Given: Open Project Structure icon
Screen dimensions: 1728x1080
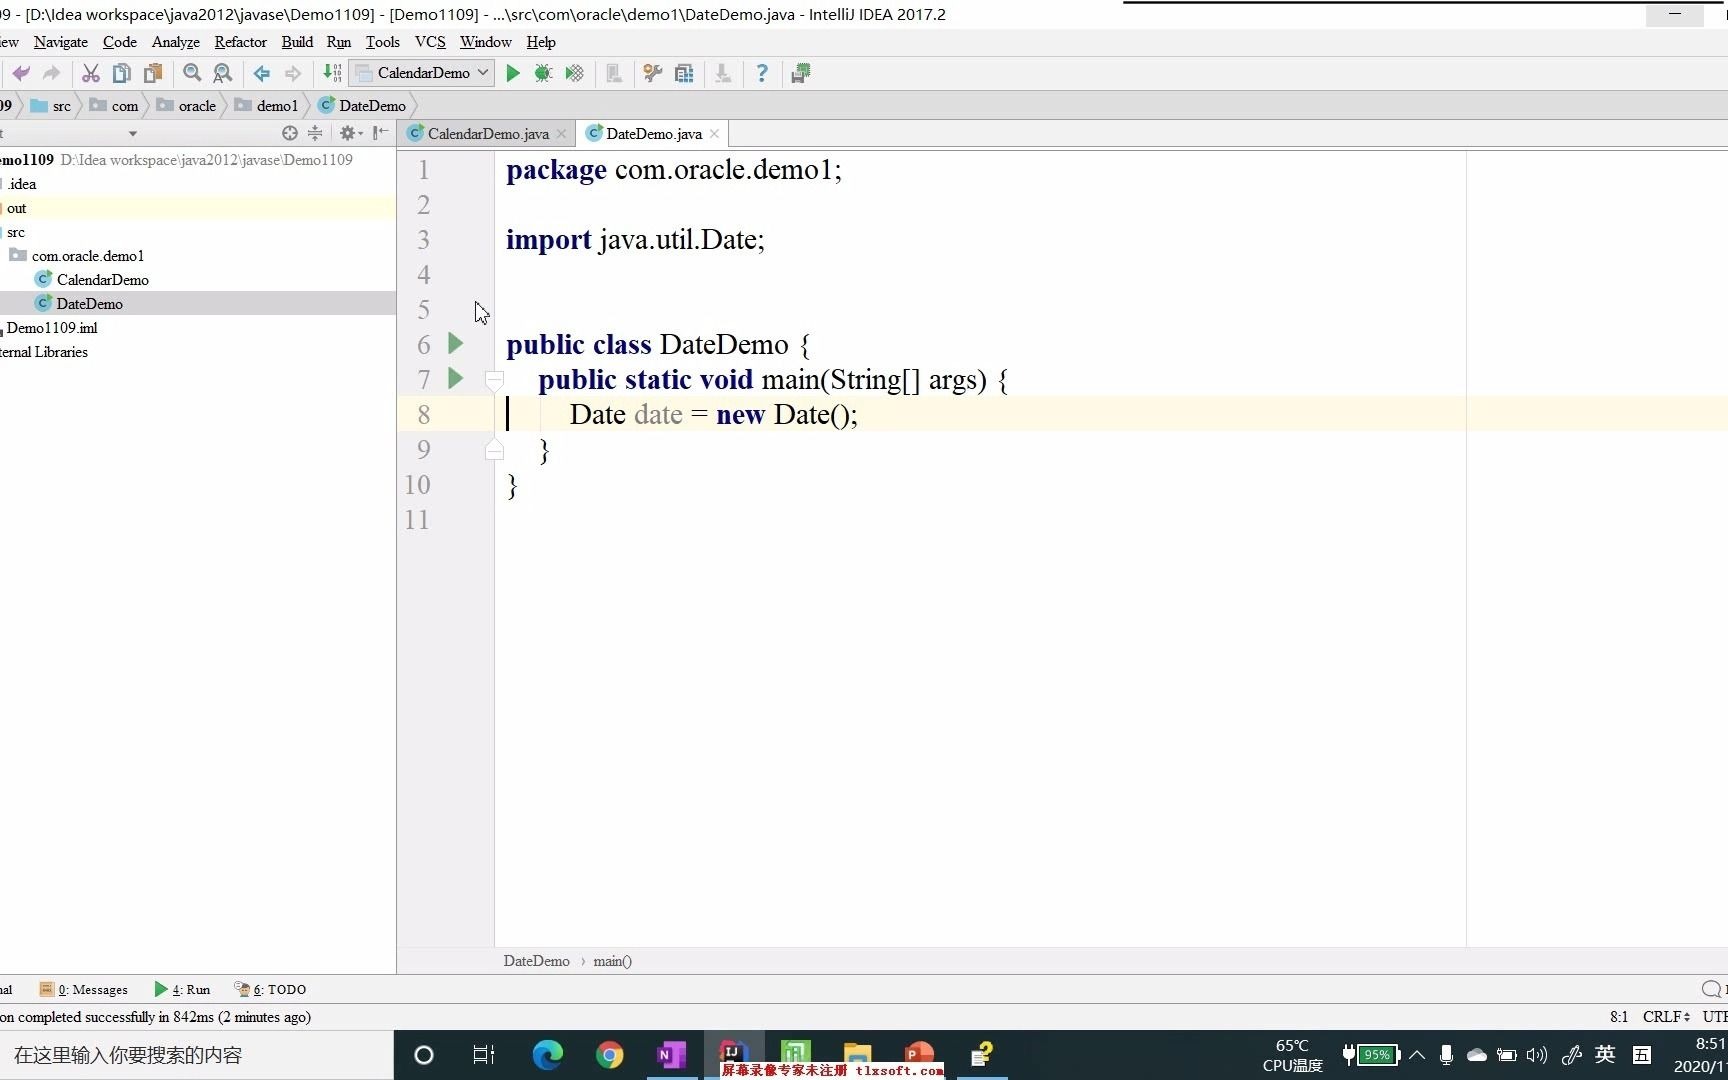Looking at the screenshot, I should (x=684, y=73).
